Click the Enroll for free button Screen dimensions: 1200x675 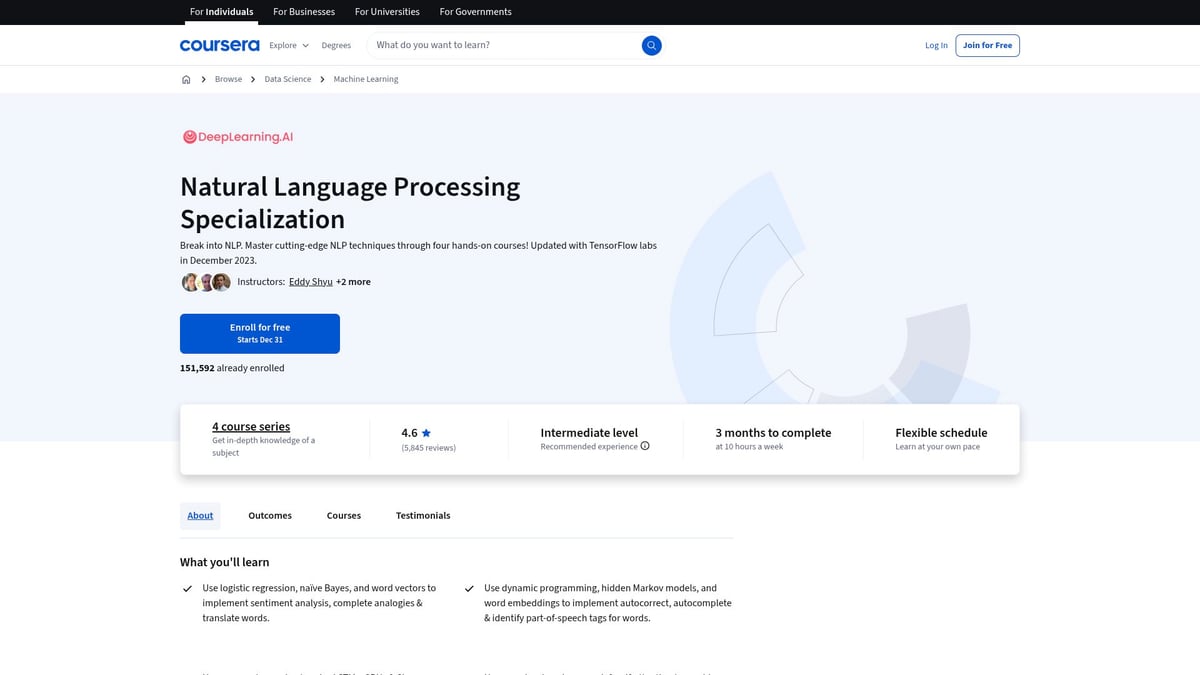(x=260, y=333)
